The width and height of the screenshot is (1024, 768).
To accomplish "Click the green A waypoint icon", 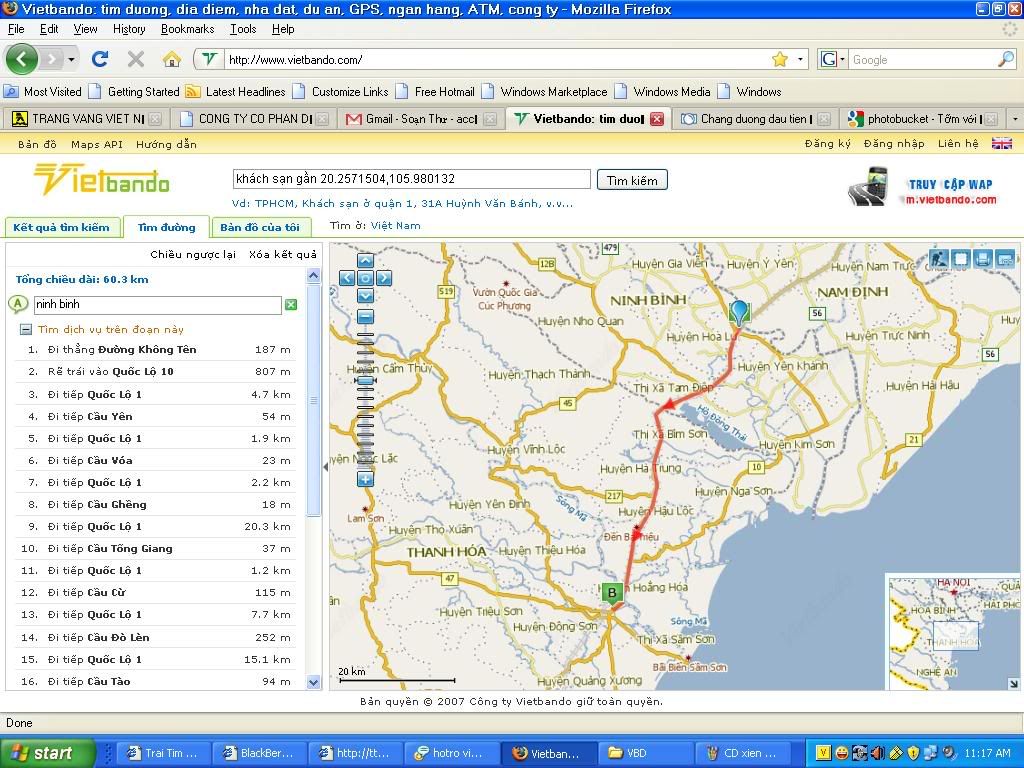I will coord(18,304).
